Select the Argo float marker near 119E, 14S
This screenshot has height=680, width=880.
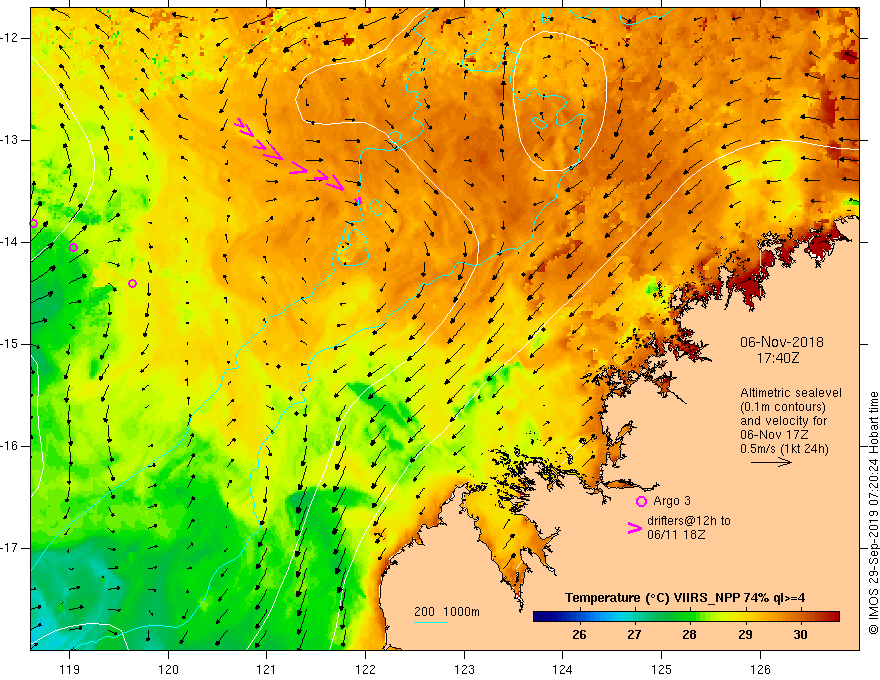(x=74, y=247)
